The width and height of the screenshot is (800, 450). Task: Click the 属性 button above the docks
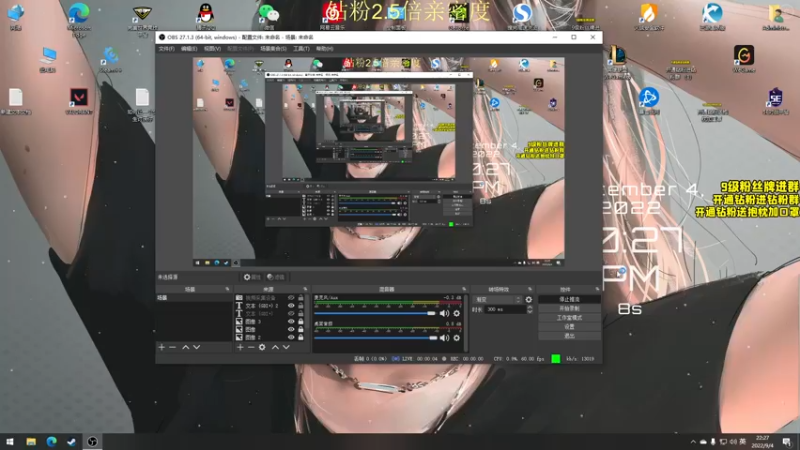252,277
